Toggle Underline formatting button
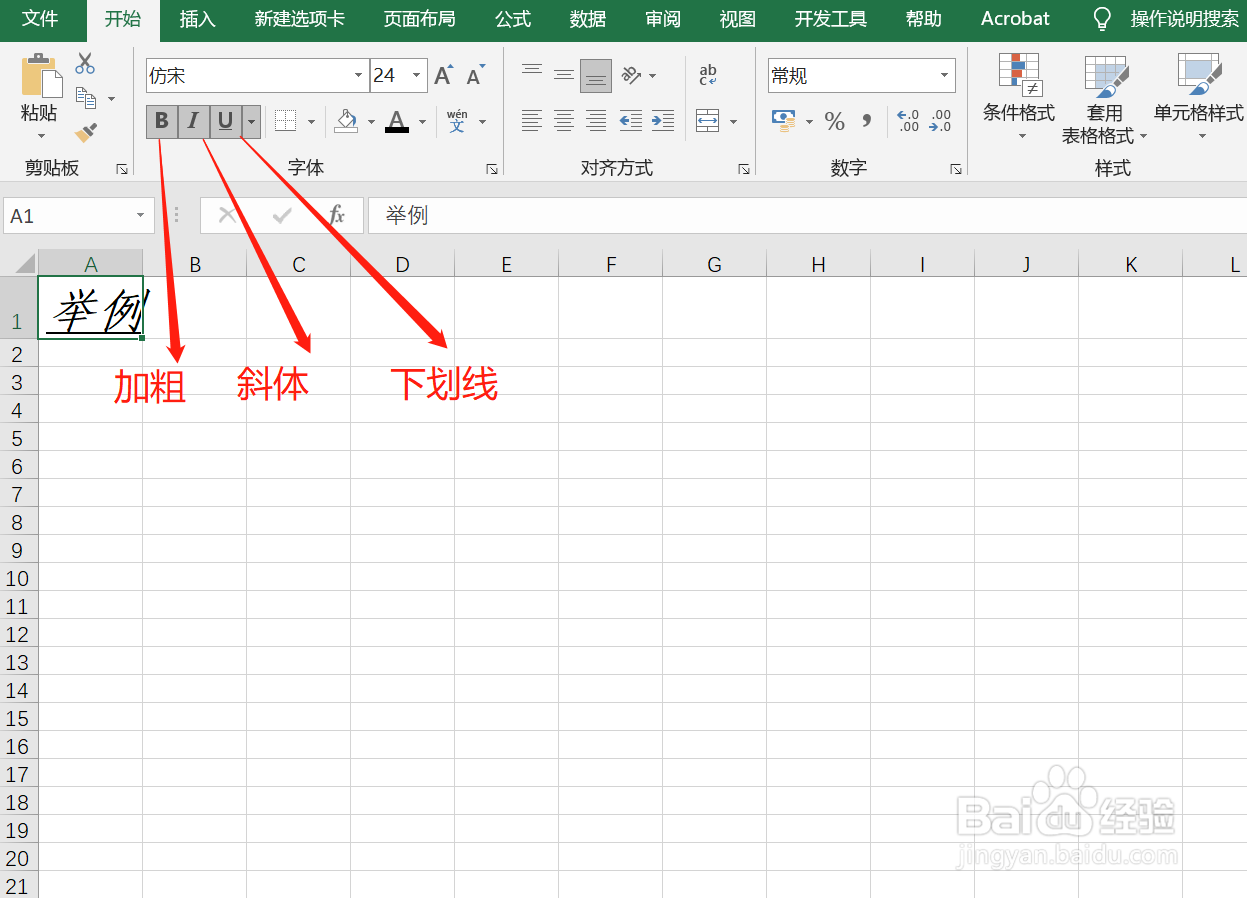The image size is (1247, 898). point(226,121)
